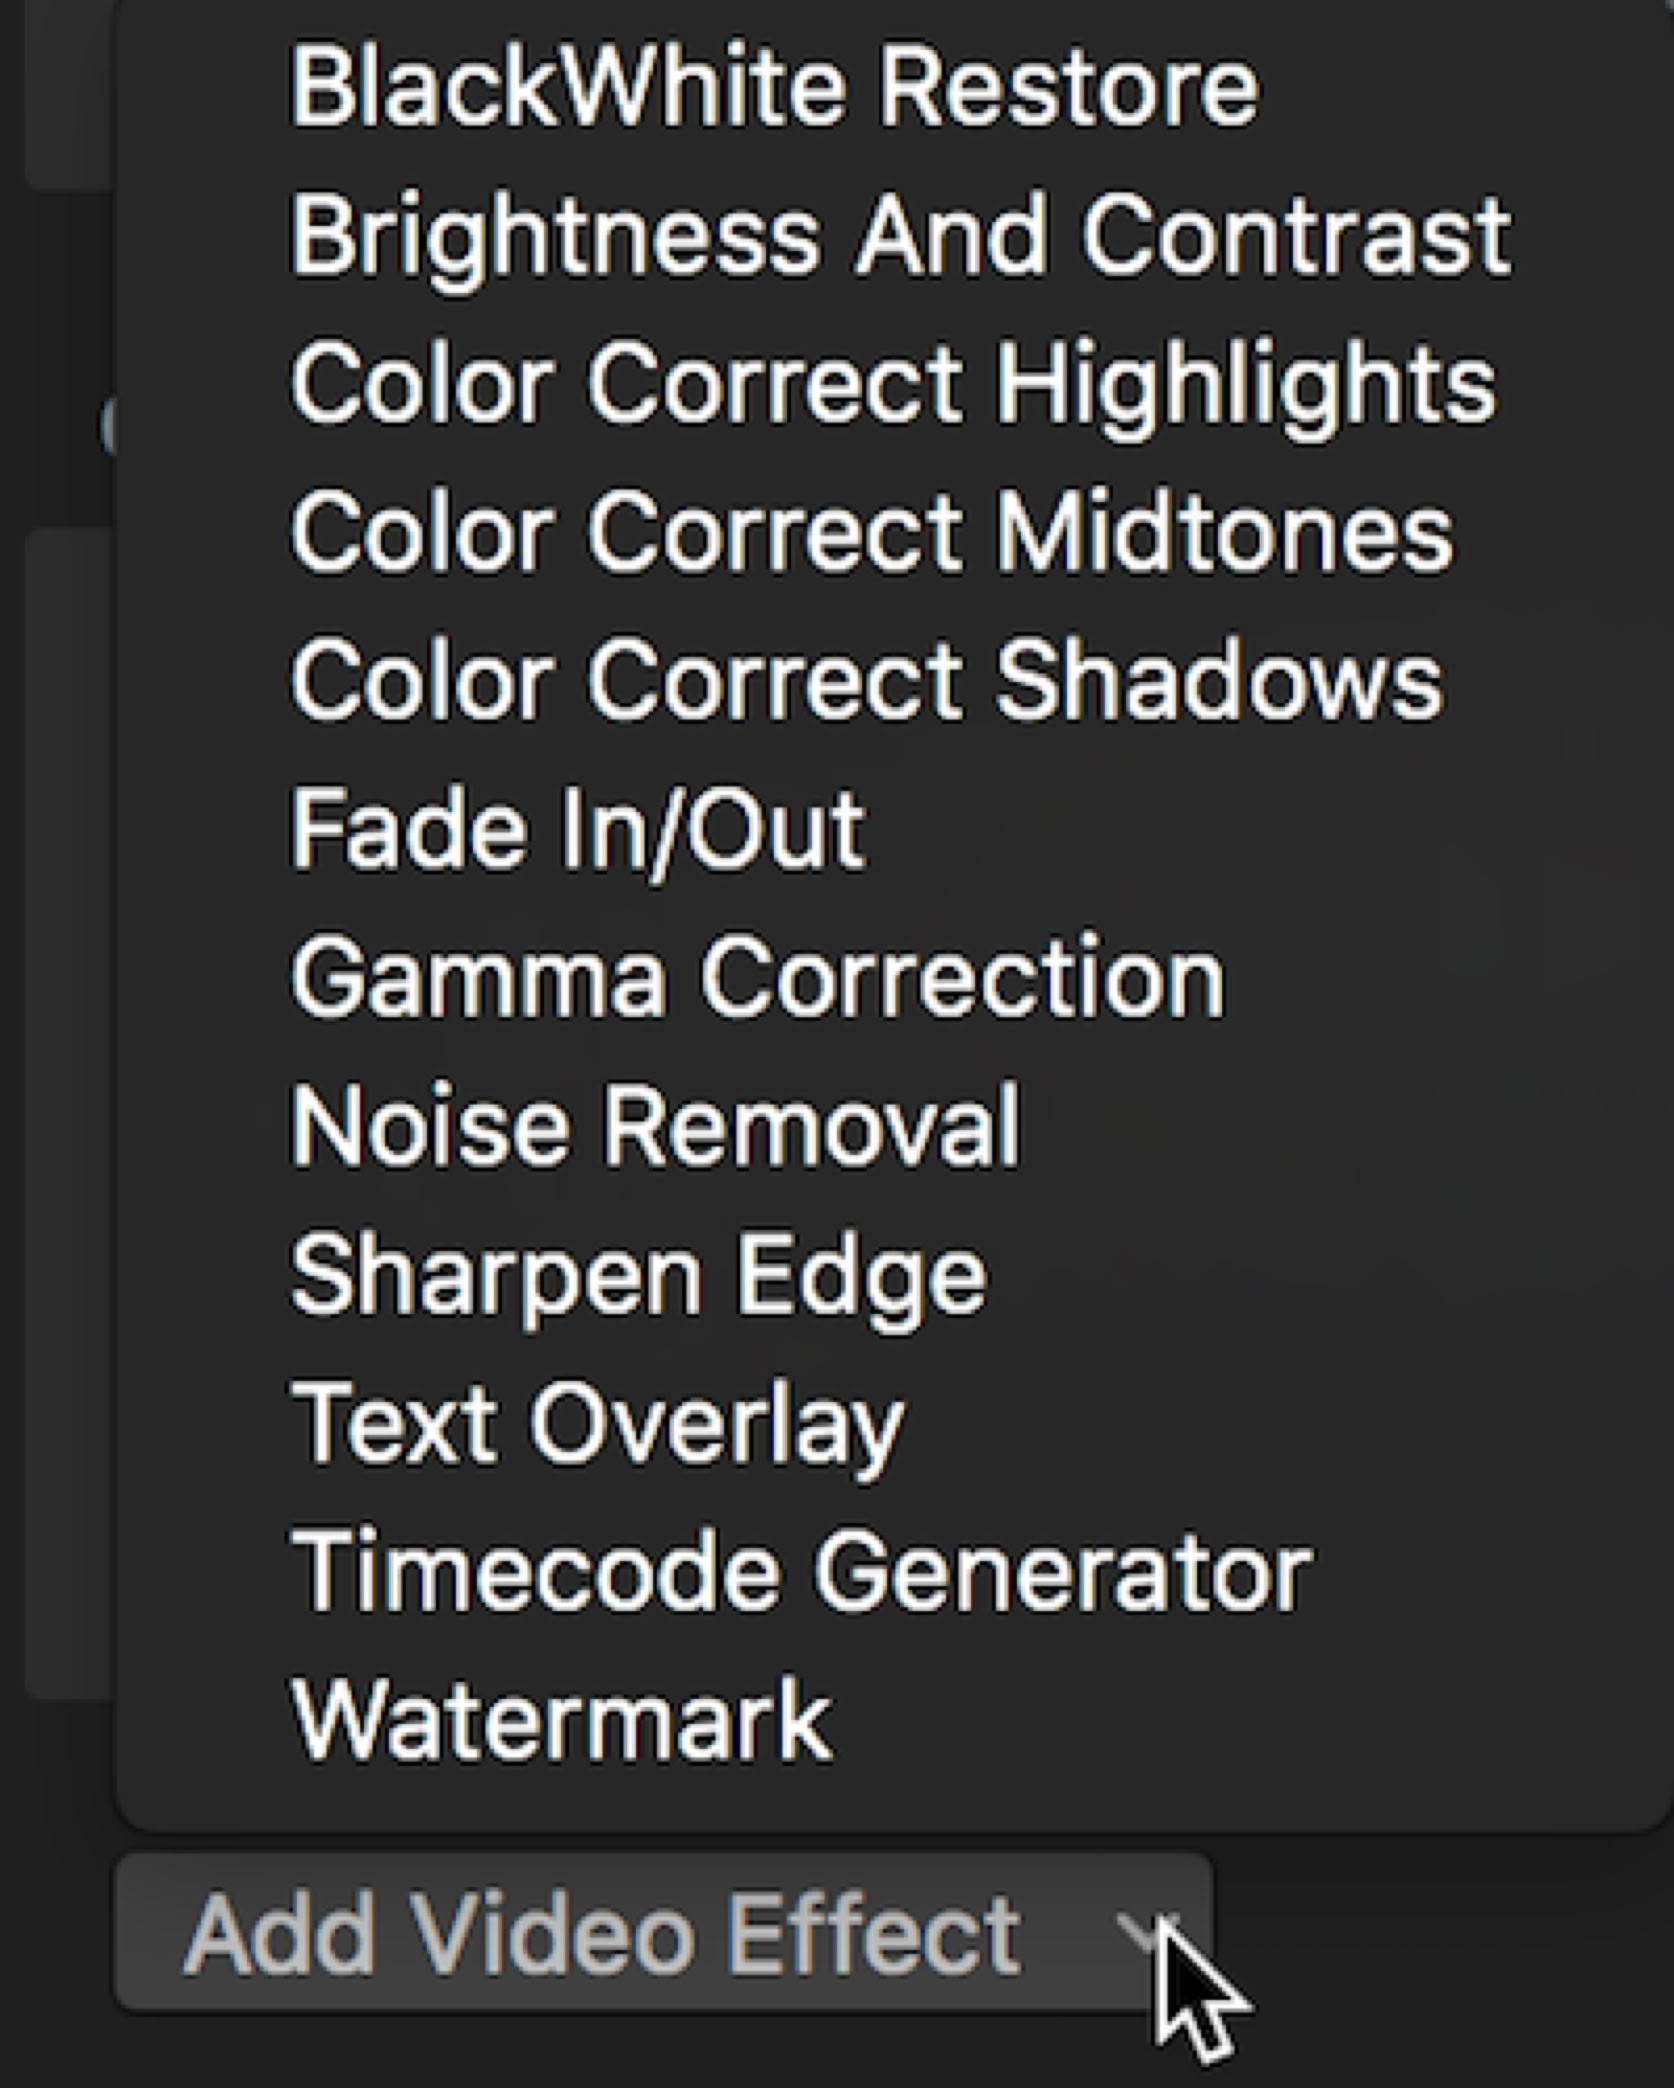Click the Add Video Effect dropdown button
The width and height of the screenshot is (1674, 2088).
click(x=662, y=1932)
